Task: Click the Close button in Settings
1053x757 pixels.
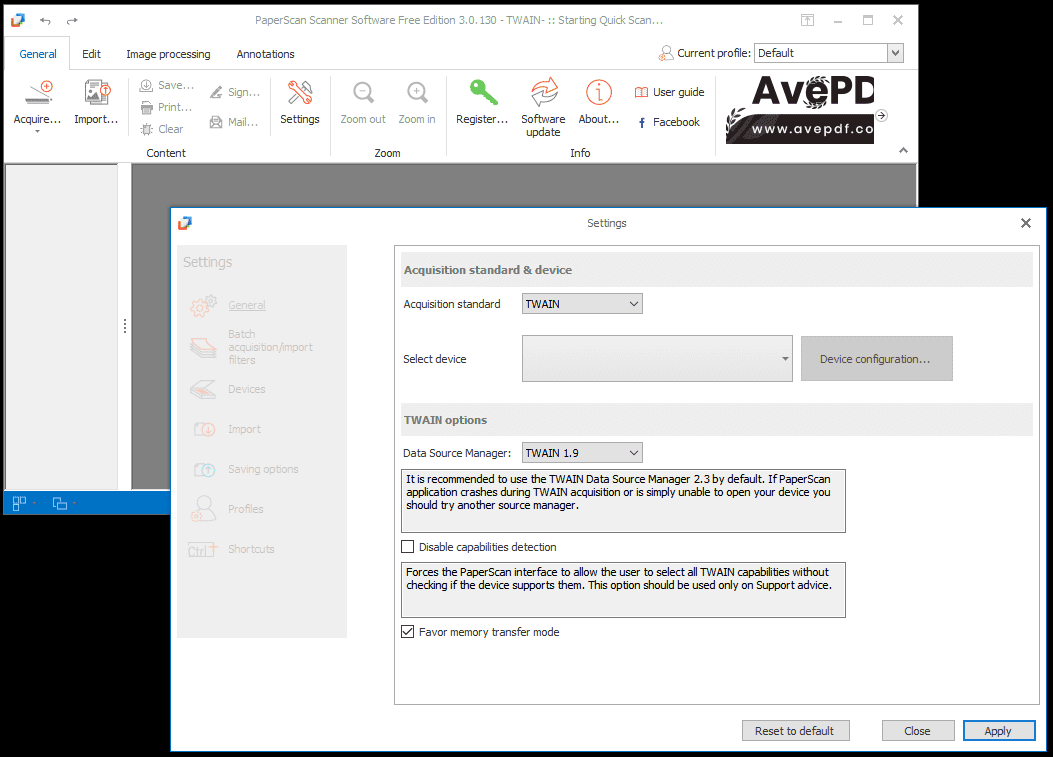Action: (917, 731)
